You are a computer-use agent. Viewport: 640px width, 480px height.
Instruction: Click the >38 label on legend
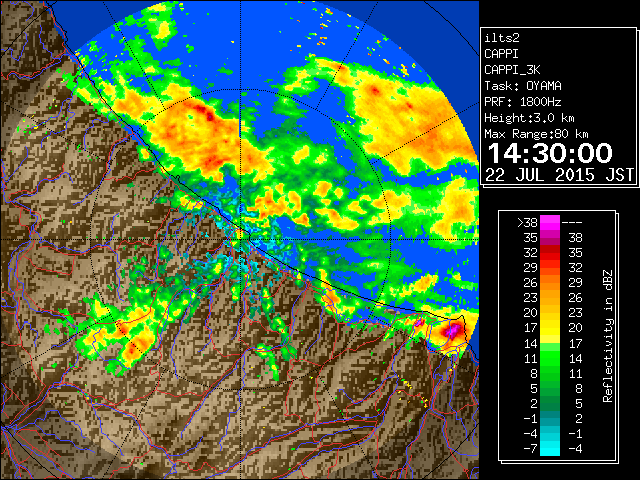[527, 223]
